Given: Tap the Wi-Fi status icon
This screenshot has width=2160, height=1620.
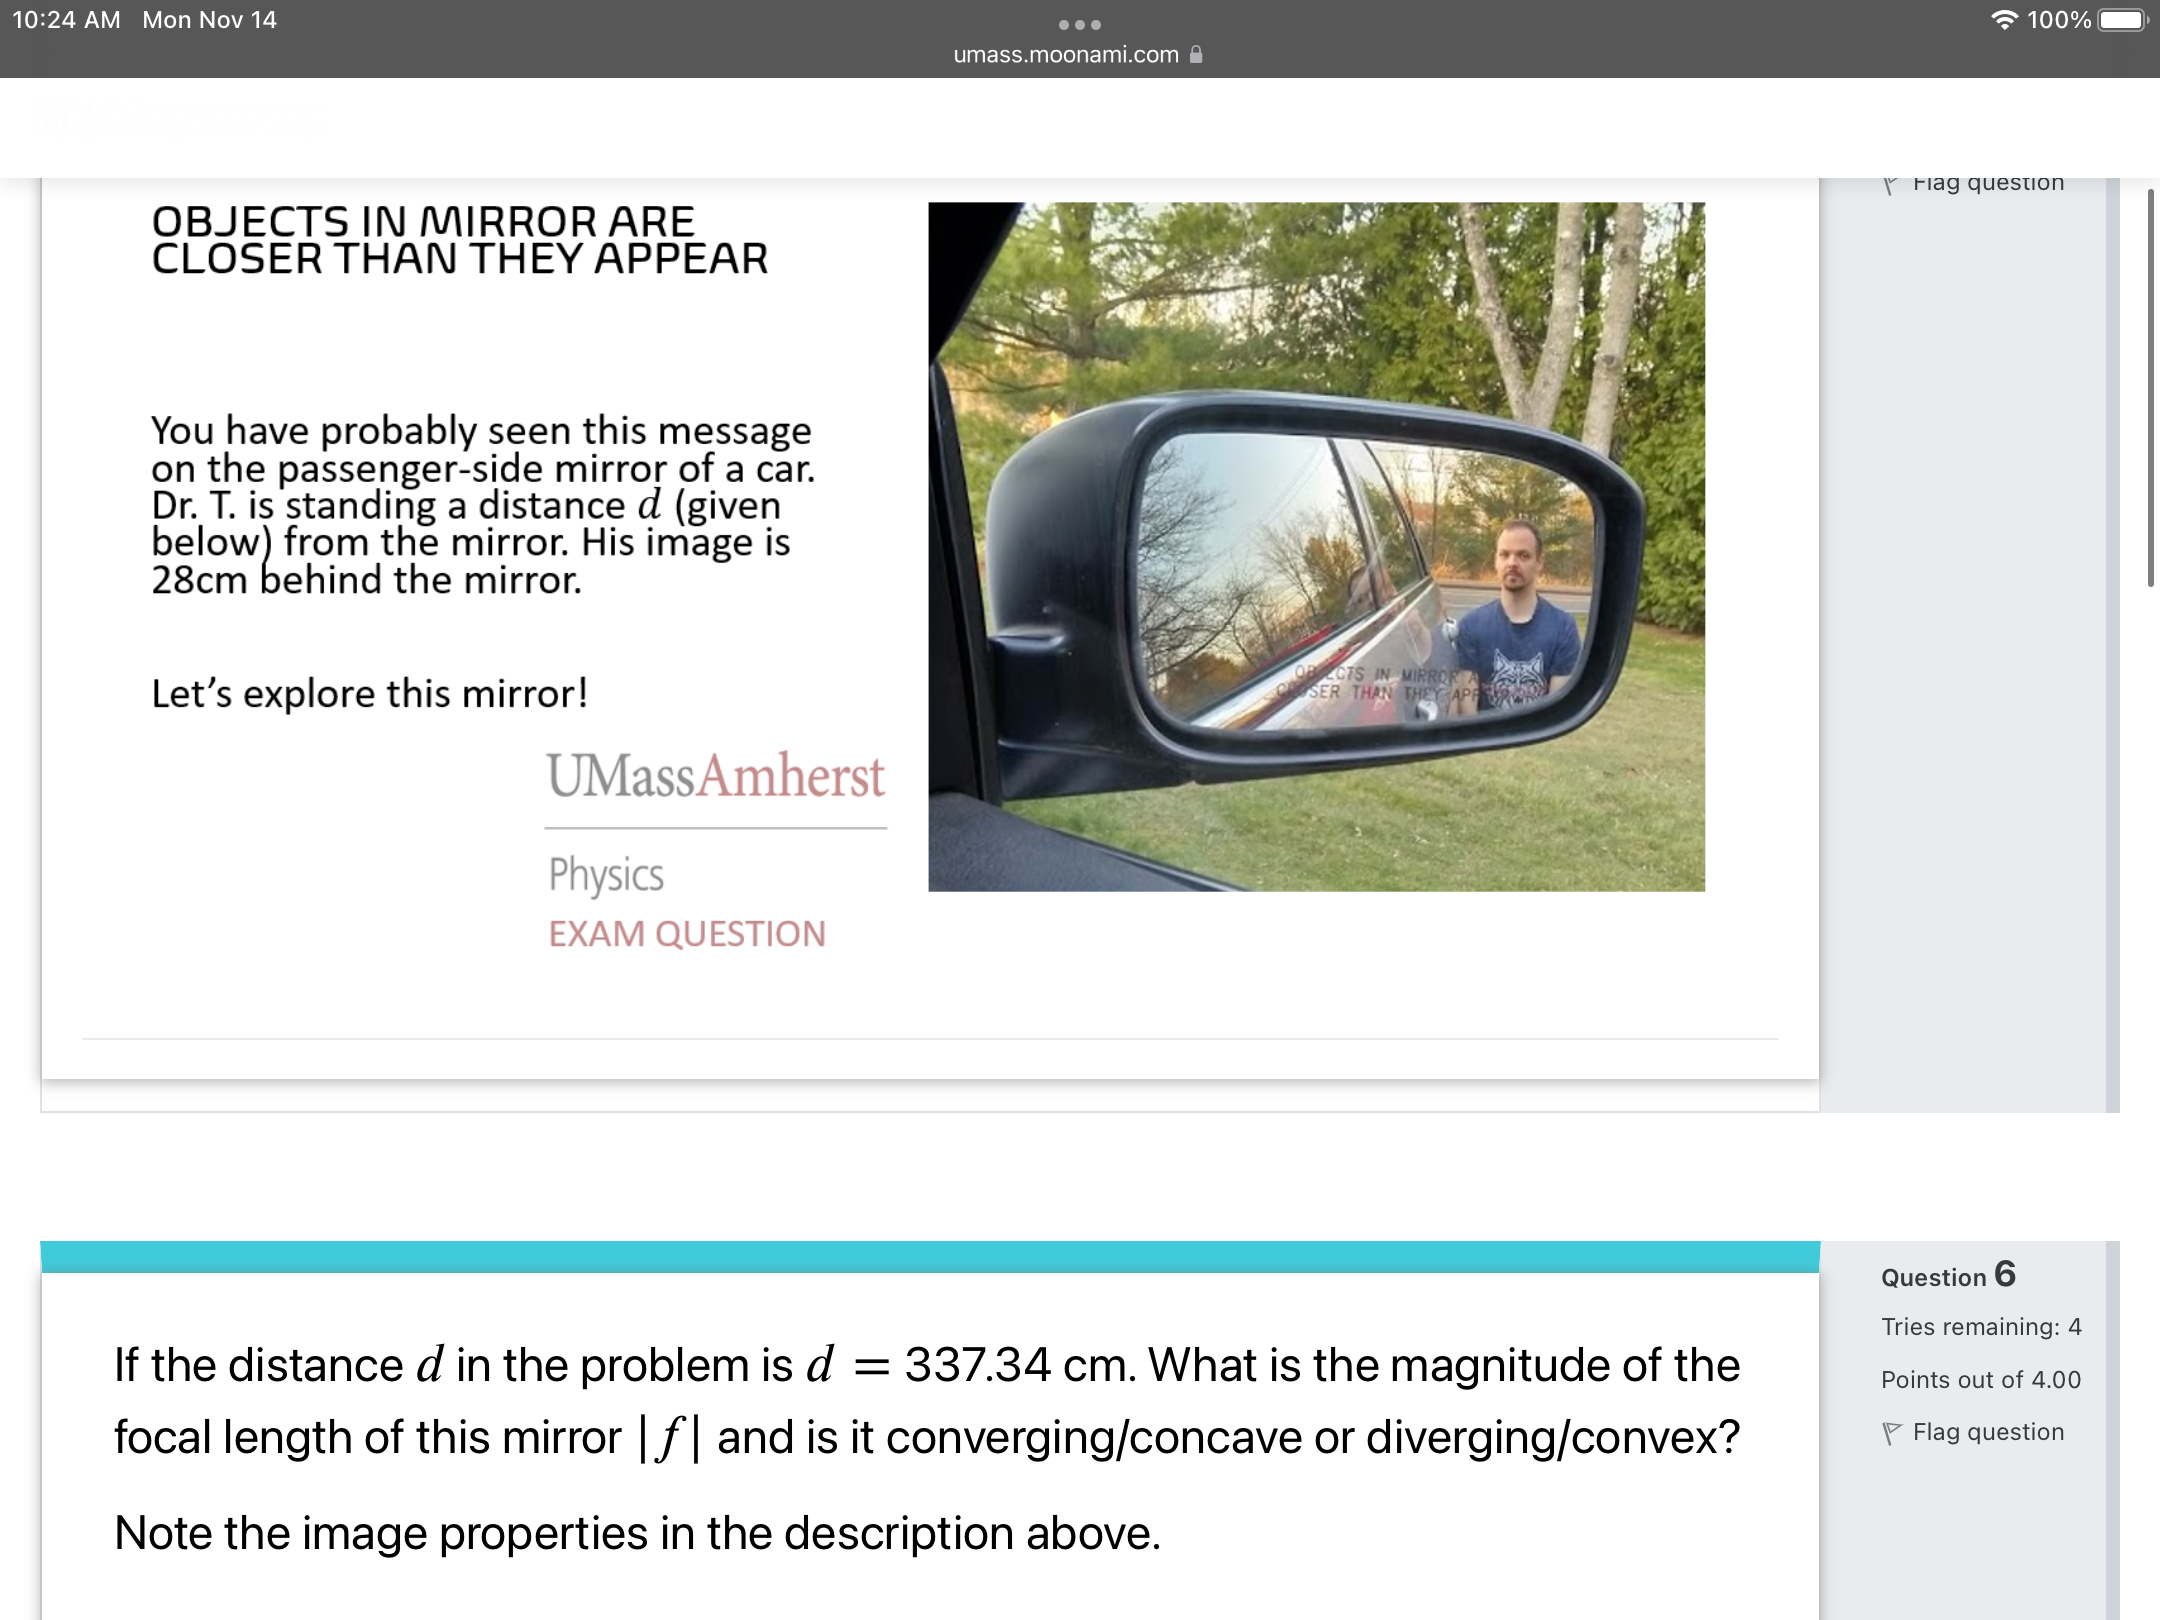Looking at the screenshot, I should [x=2004, y=20].
